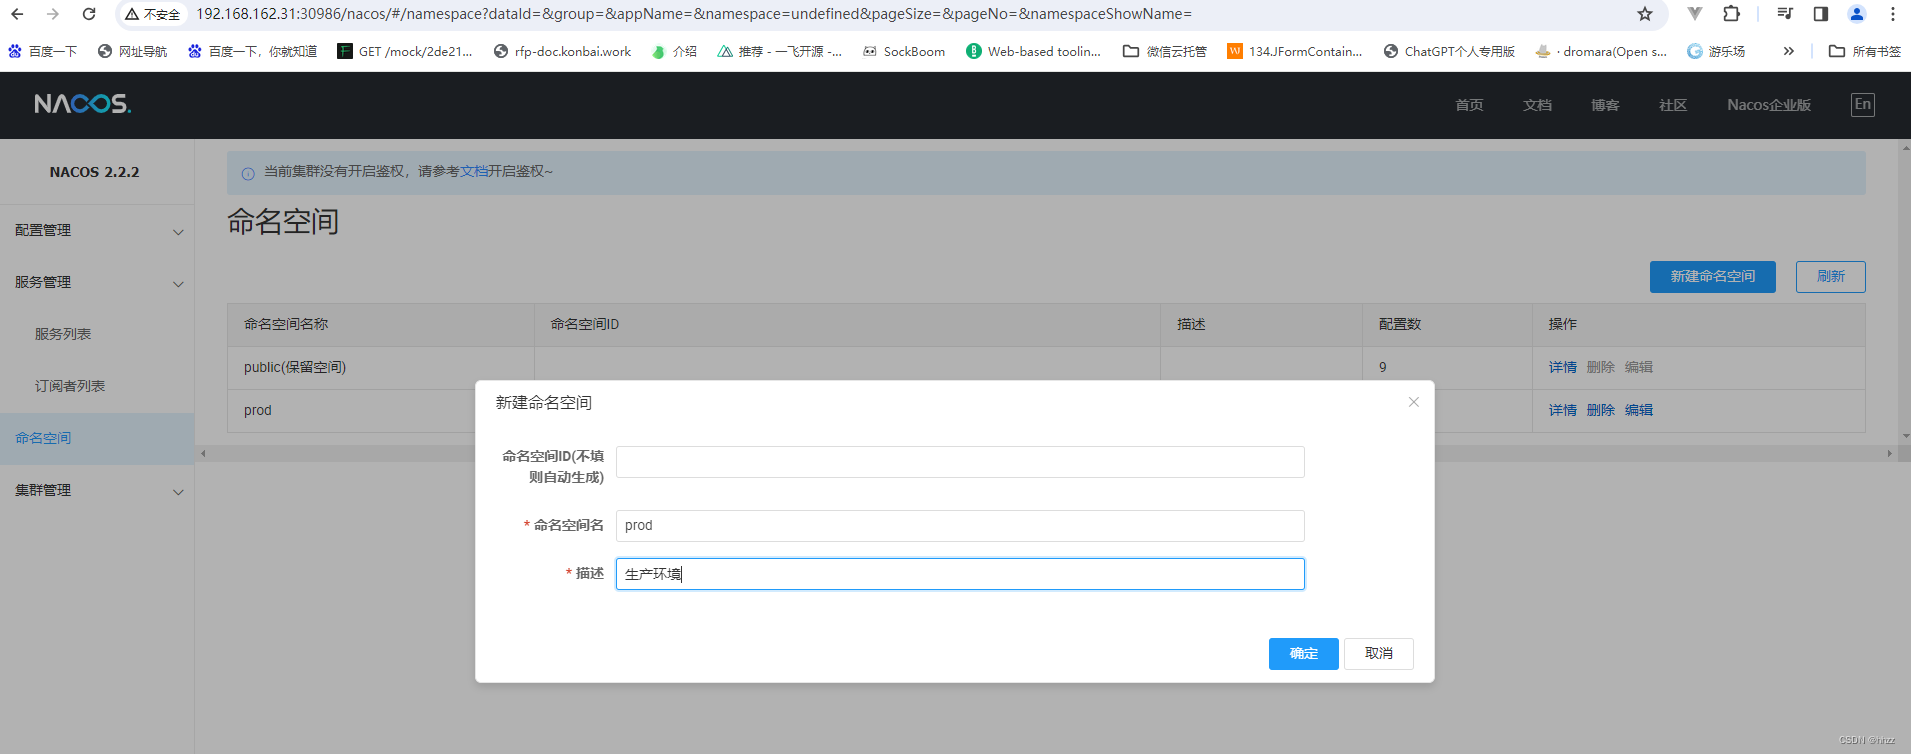The image size is (1911, 754).
Task: Click 编辑 for prod namespace
Action: [x=1638, y=411]
